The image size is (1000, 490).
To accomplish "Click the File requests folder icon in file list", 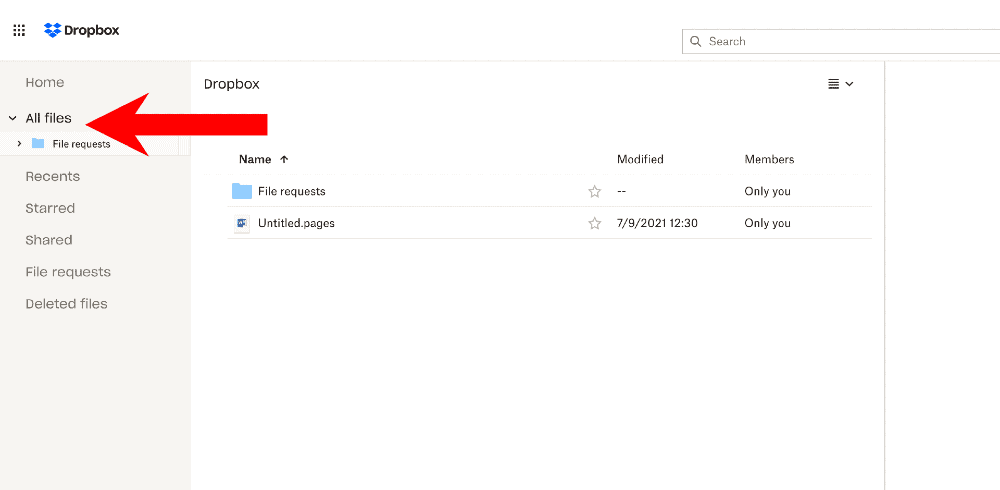I will click(x=242, y=191).
